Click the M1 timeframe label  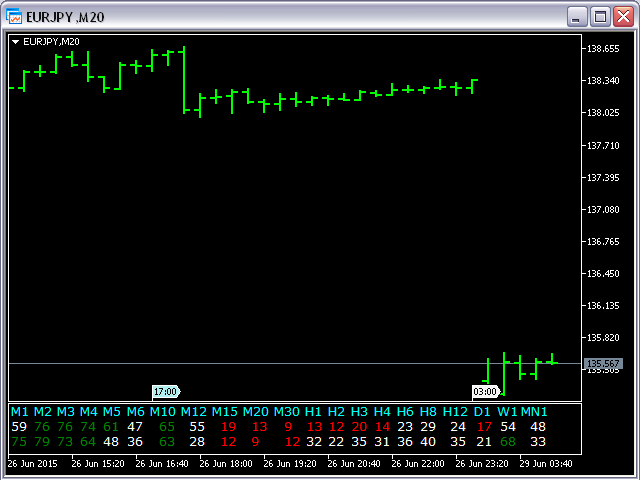pos(19,411)
